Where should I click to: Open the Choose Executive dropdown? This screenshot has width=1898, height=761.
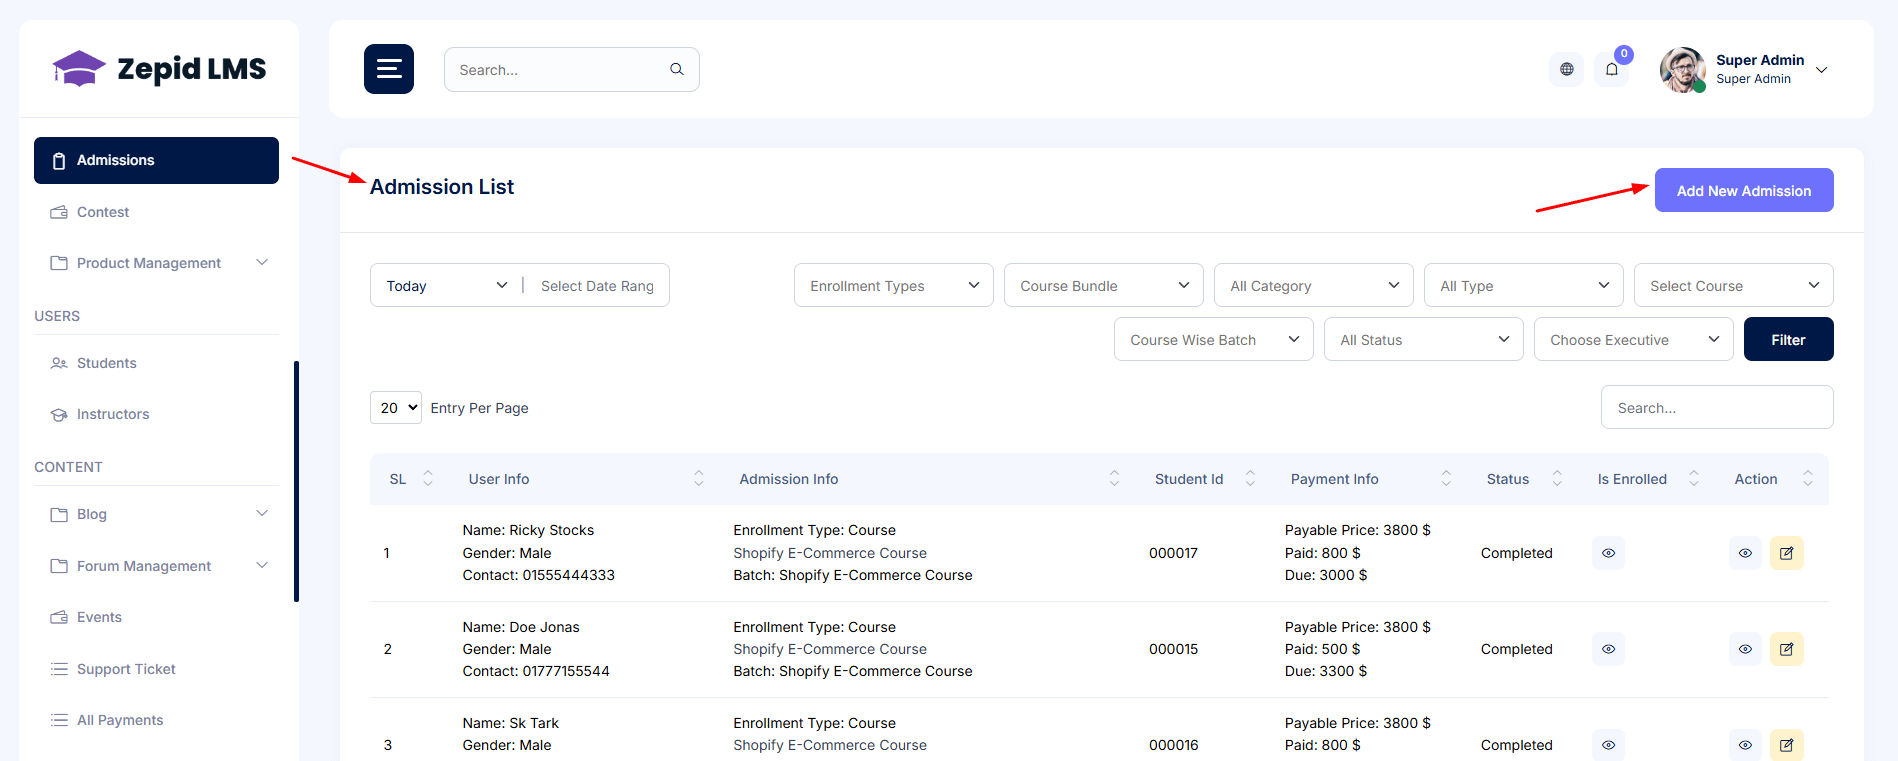point(1634,339)
